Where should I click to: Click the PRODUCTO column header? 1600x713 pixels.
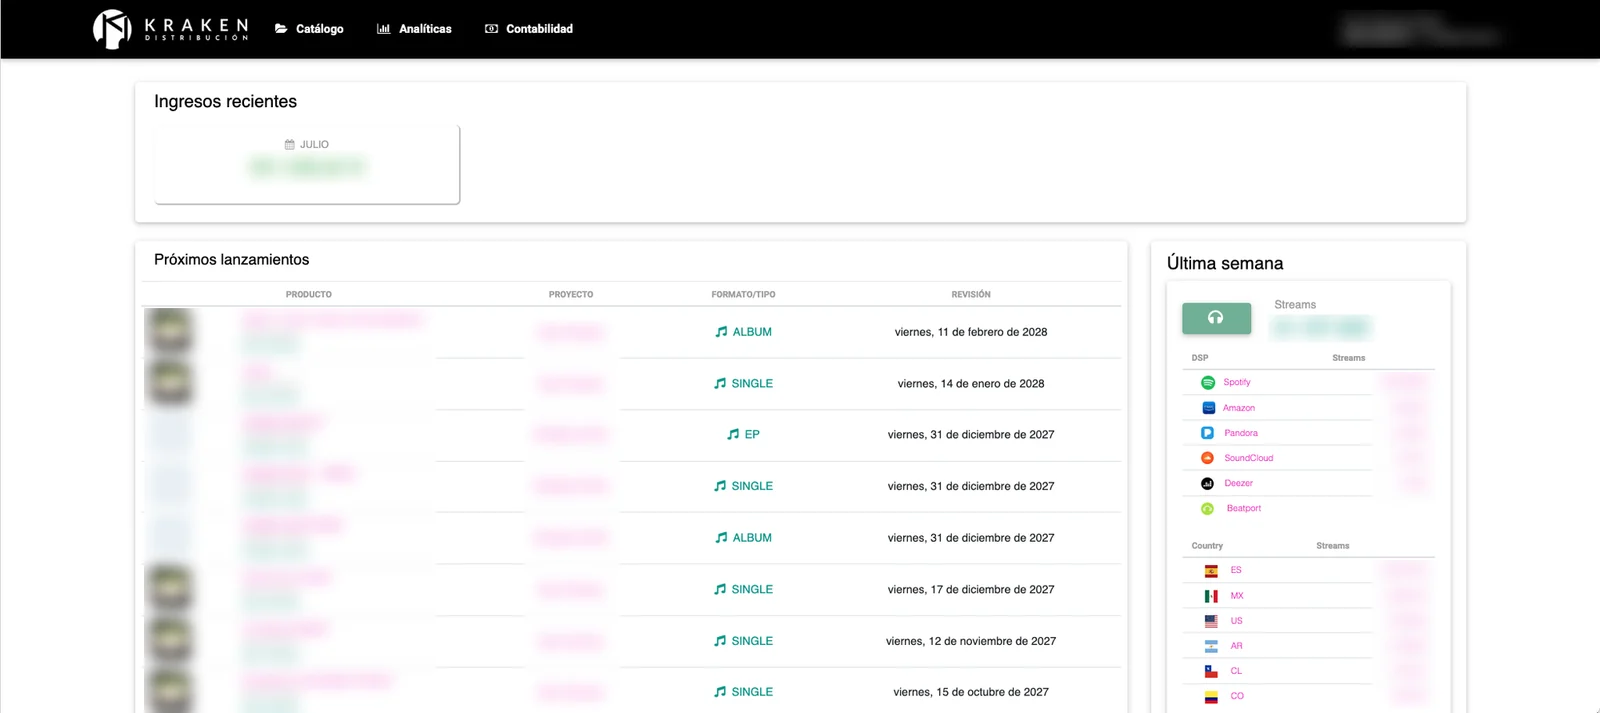pos(309,295)
